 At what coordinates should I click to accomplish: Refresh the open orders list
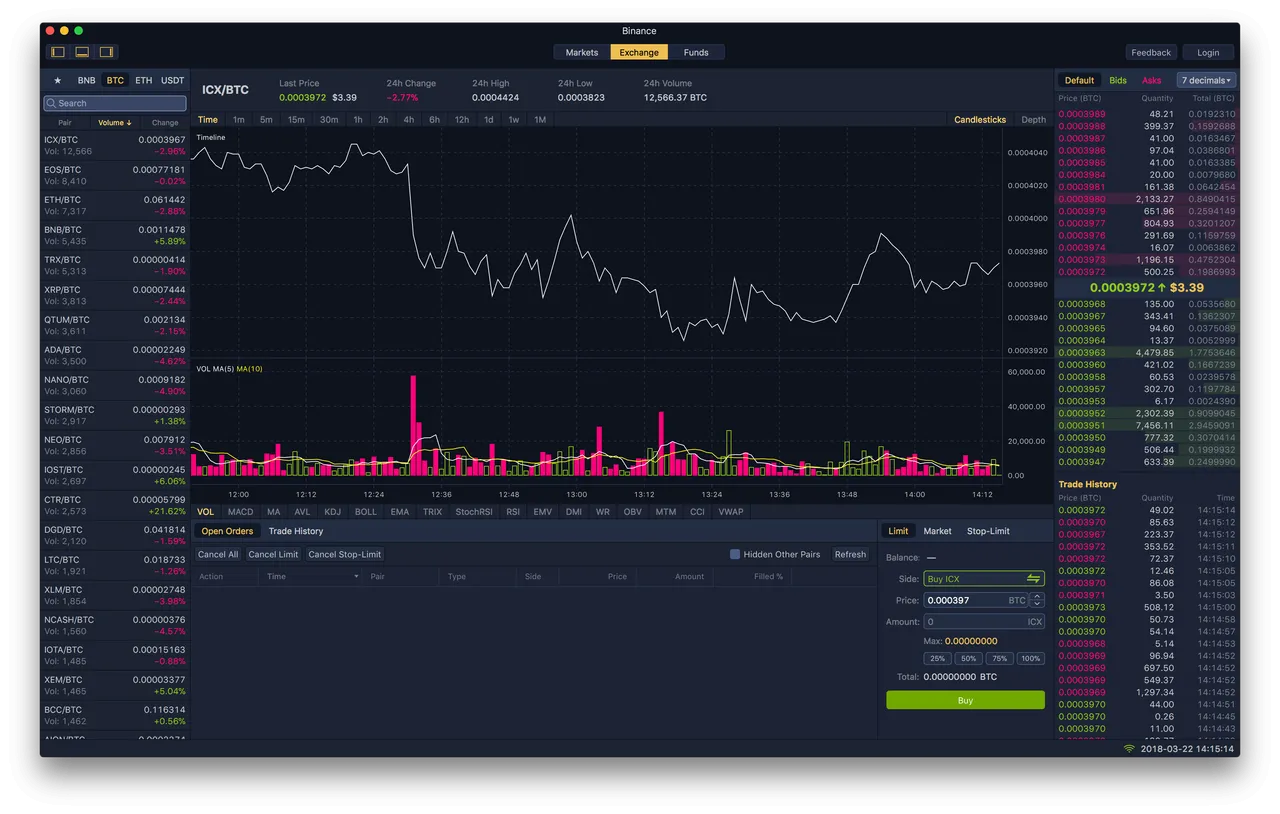[850, 554]
